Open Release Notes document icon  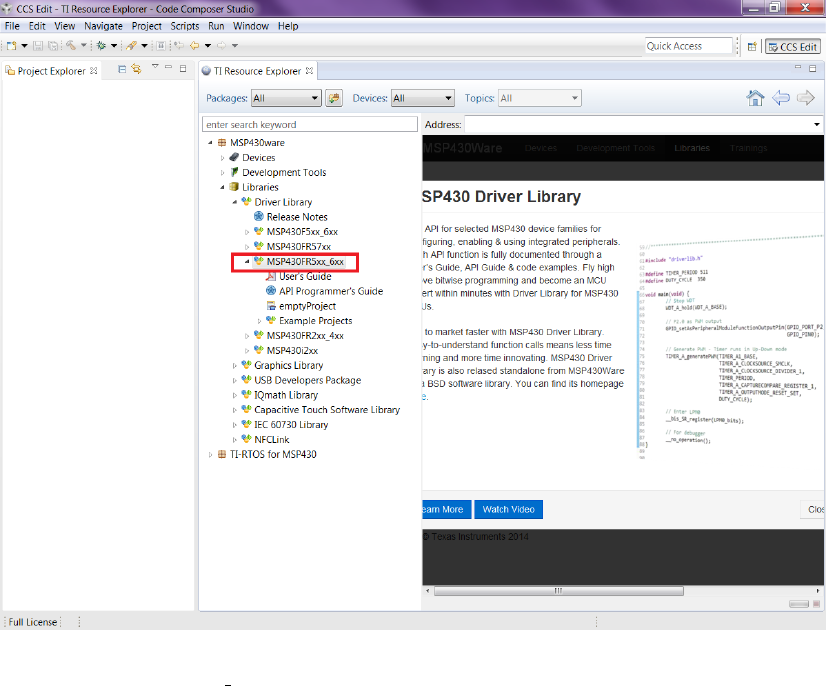(x=259, y=217)
